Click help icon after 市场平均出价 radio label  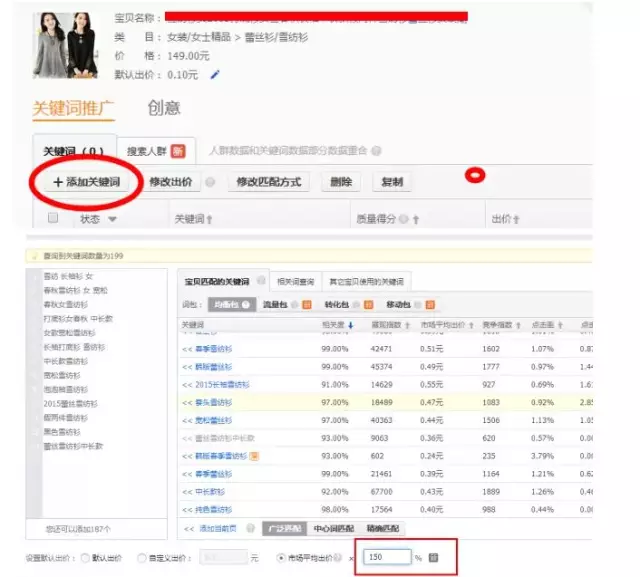tap(338, 557)
